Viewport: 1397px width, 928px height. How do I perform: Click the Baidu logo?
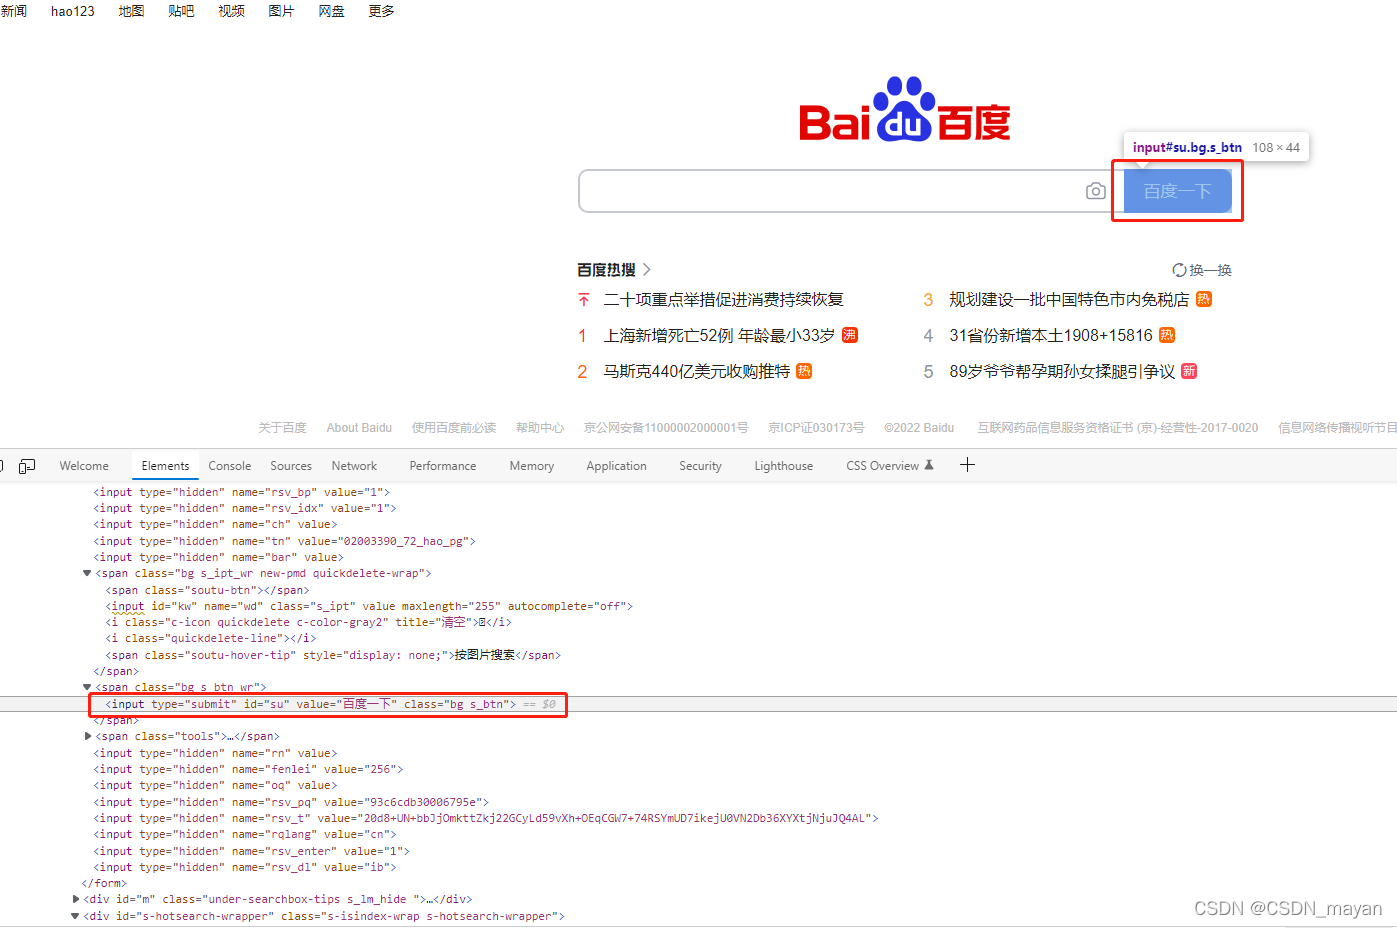tap(904, 110)
